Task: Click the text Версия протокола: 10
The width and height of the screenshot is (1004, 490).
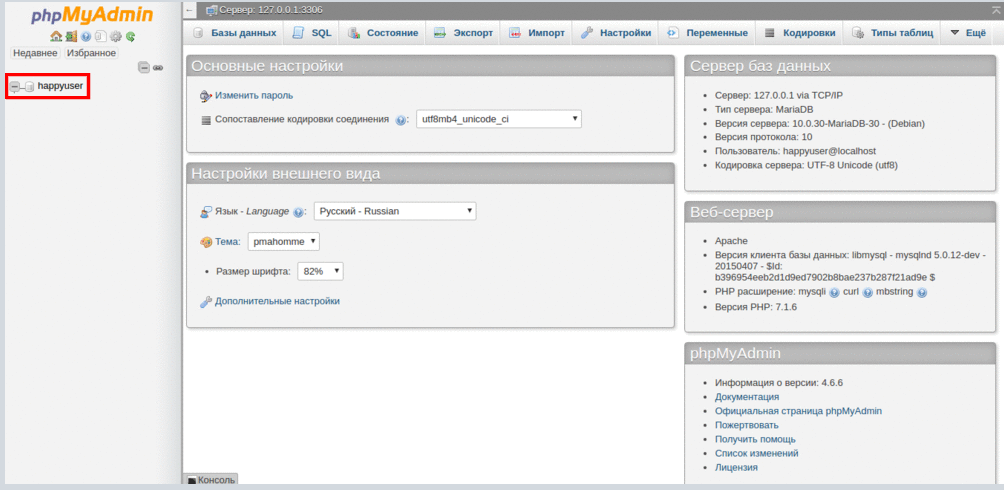Action: 764,137
